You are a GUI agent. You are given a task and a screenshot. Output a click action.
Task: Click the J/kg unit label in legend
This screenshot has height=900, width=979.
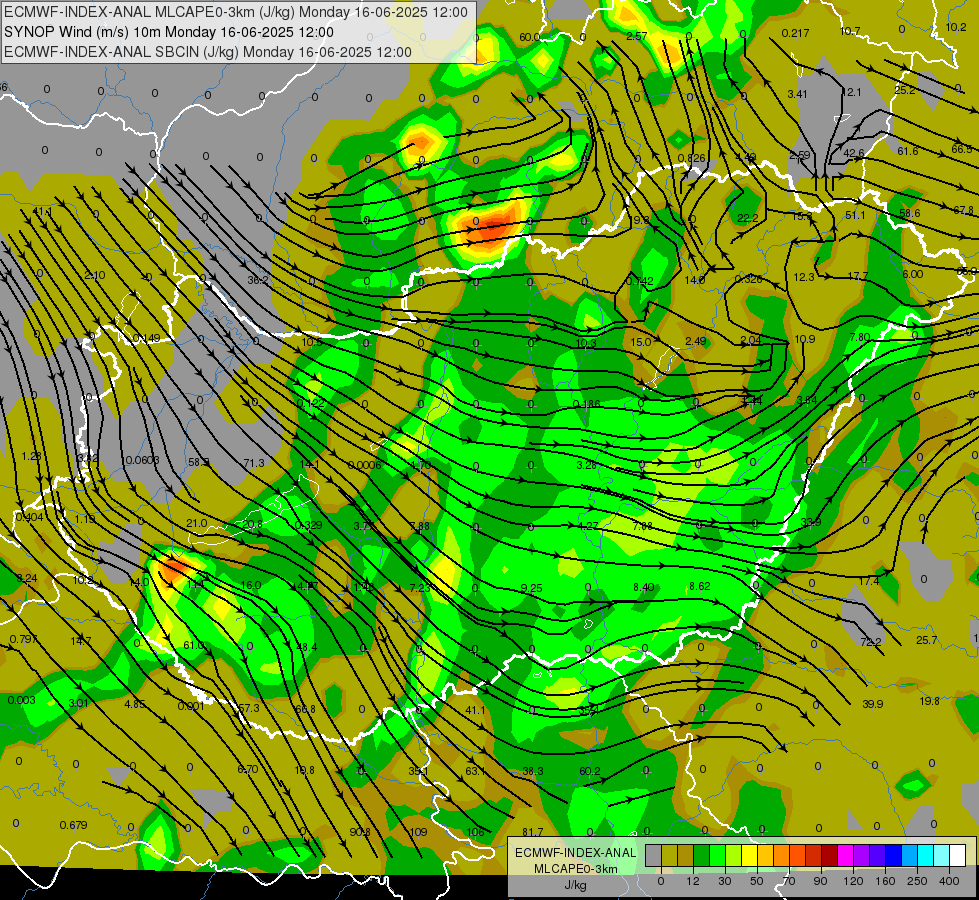pyautogui.click(x=576, y=884)
